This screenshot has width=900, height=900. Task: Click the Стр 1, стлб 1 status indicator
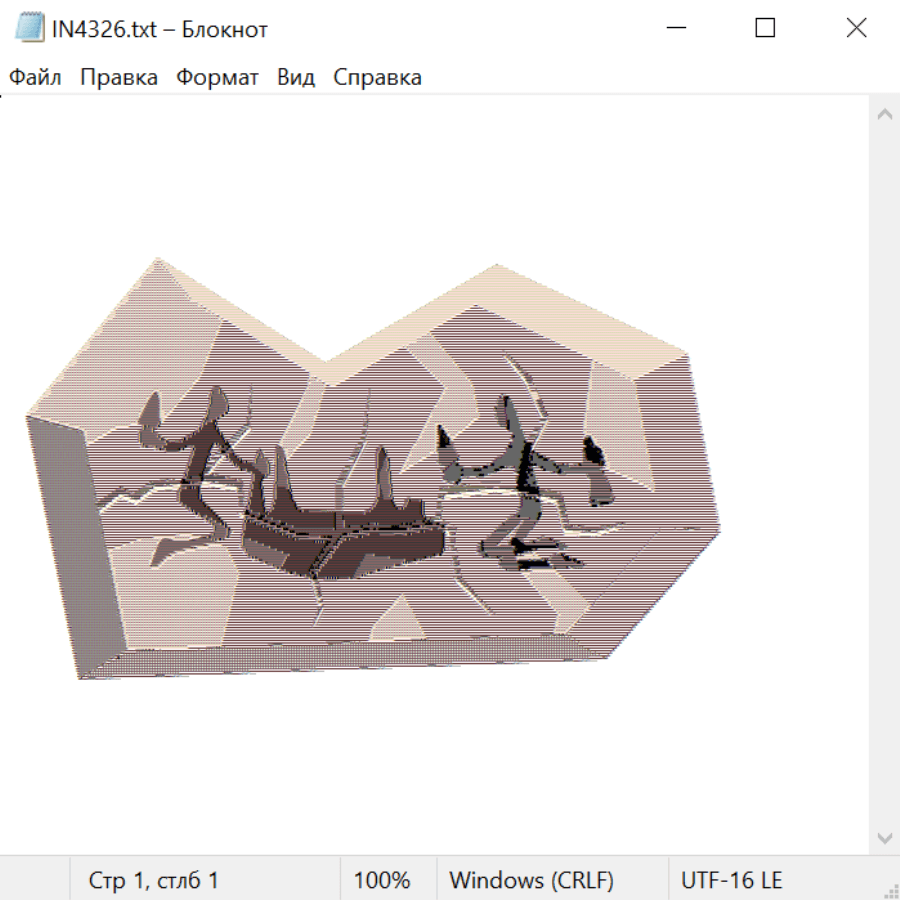point(153,880)
